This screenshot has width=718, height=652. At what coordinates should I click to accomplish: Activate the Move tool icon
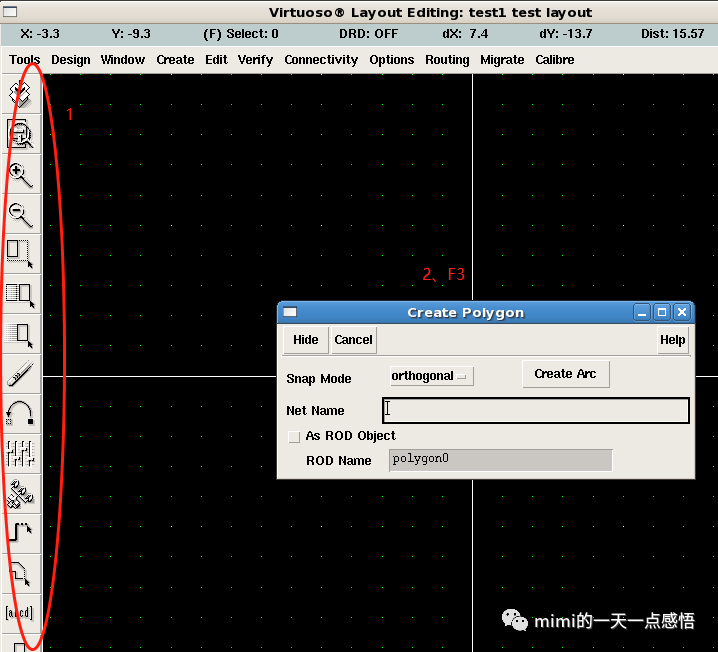click(20, 334)
